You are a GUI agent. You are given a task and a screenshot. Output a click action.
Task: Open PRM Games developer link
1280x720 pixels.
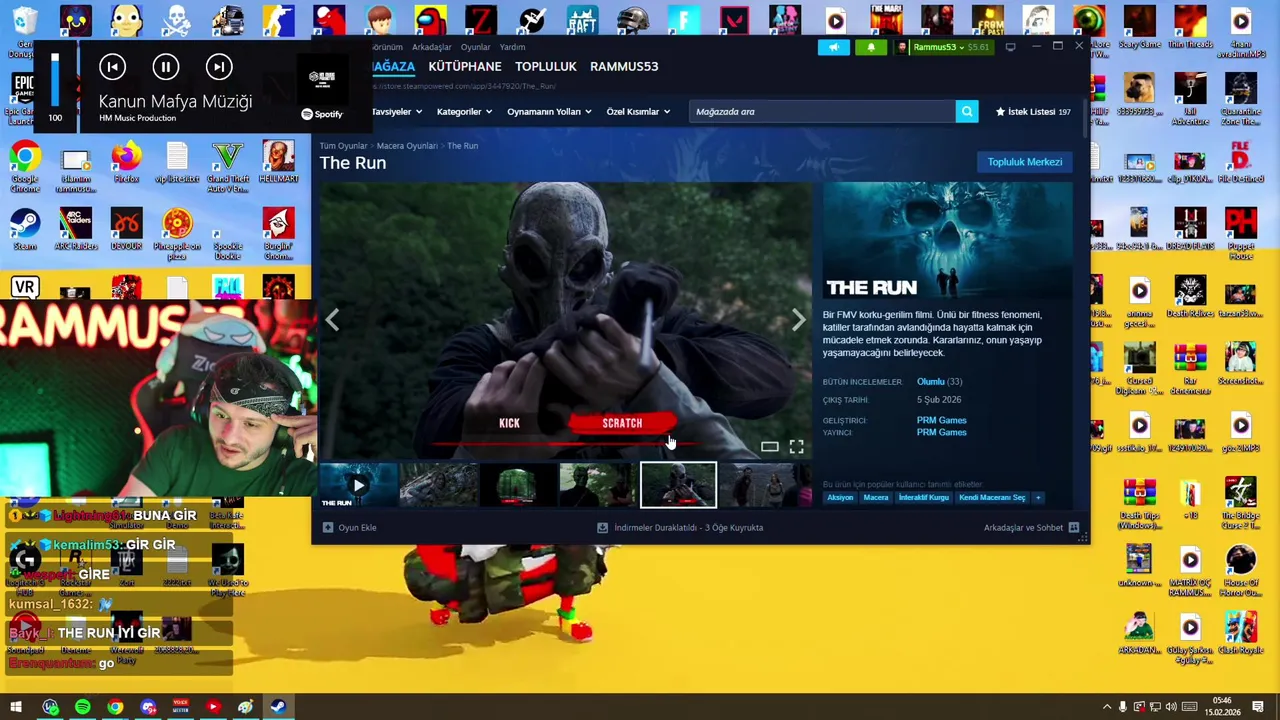click(x=941, y=421)
